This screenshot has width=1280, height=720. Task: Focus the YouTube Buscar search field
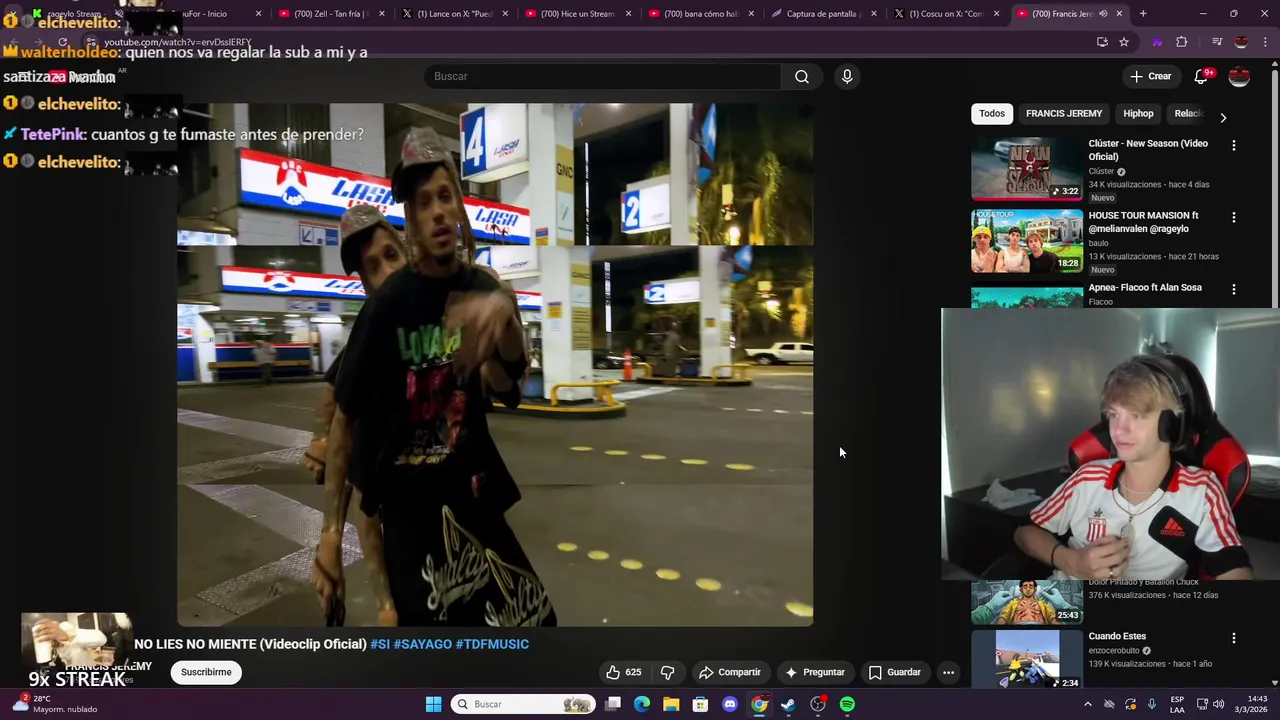[x=603, y=77]
